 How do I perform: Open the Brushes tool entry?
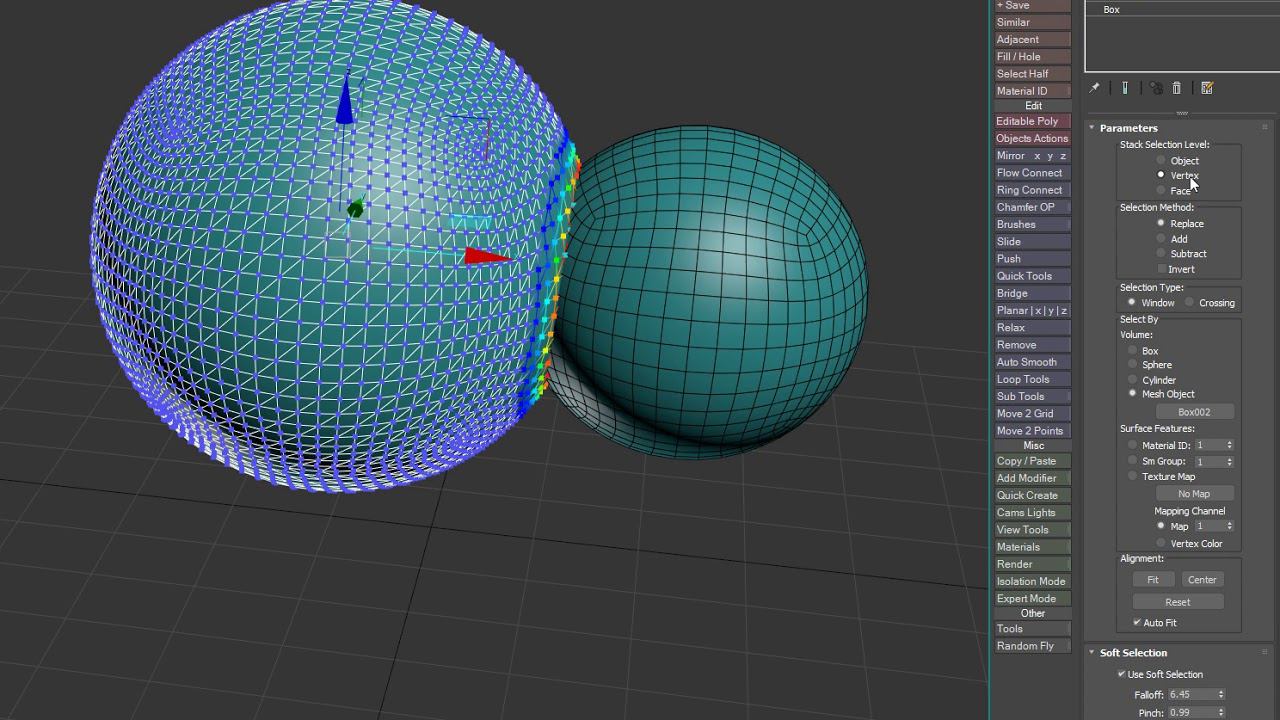1032,224
